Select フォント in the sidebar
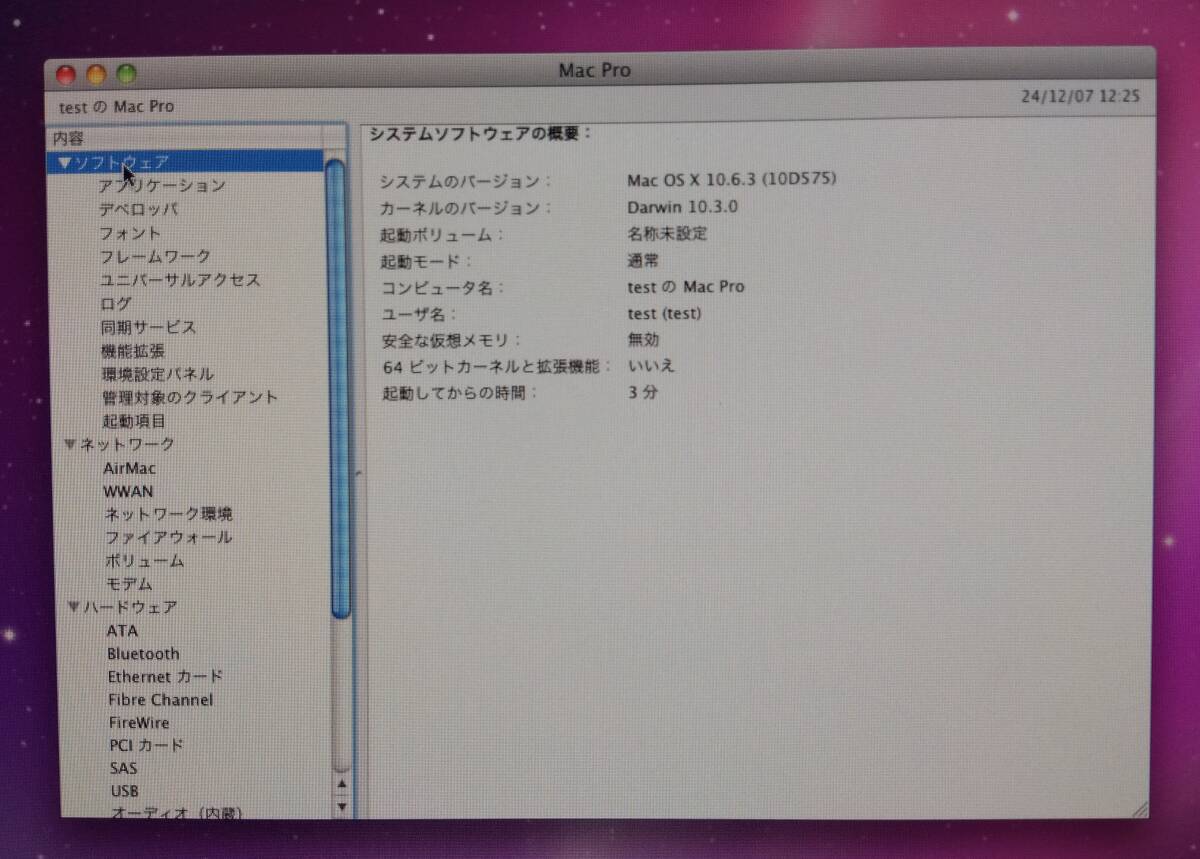The image size is (1200, 859). tap(130, 234)
